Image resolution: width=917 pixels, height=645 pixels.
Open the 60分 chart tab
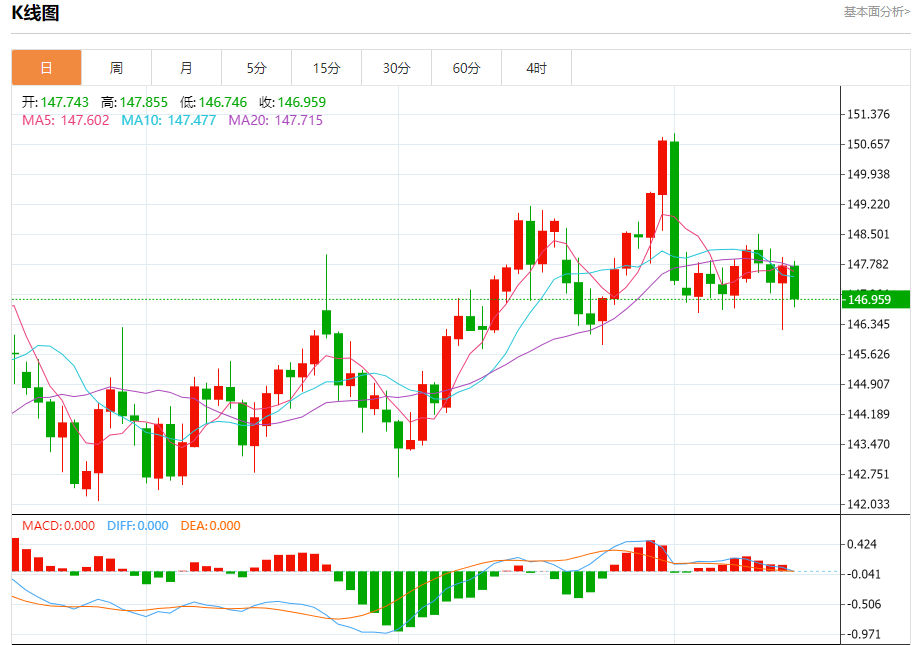pyautogui.click(x=466, y=68)
